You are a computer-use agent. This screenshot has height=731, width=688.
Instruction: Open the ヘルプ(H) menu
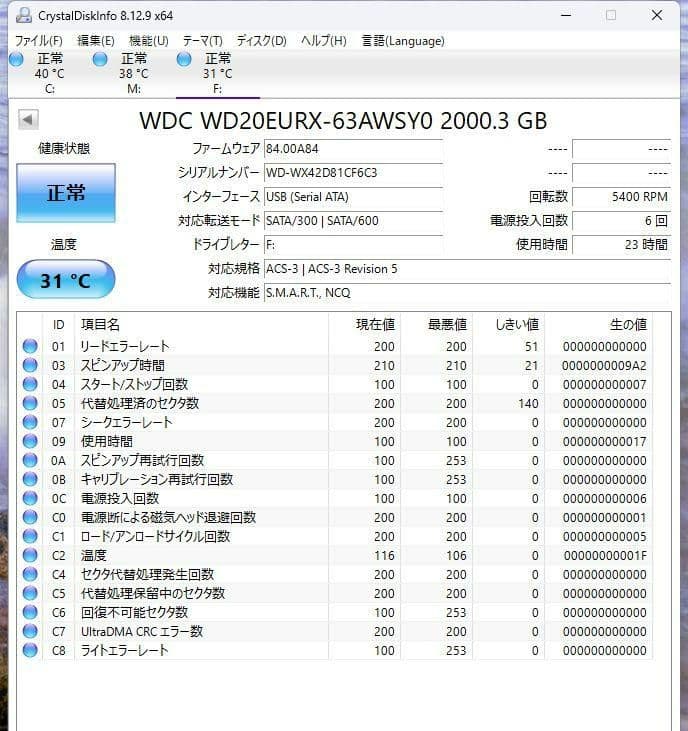click(324, 41)
